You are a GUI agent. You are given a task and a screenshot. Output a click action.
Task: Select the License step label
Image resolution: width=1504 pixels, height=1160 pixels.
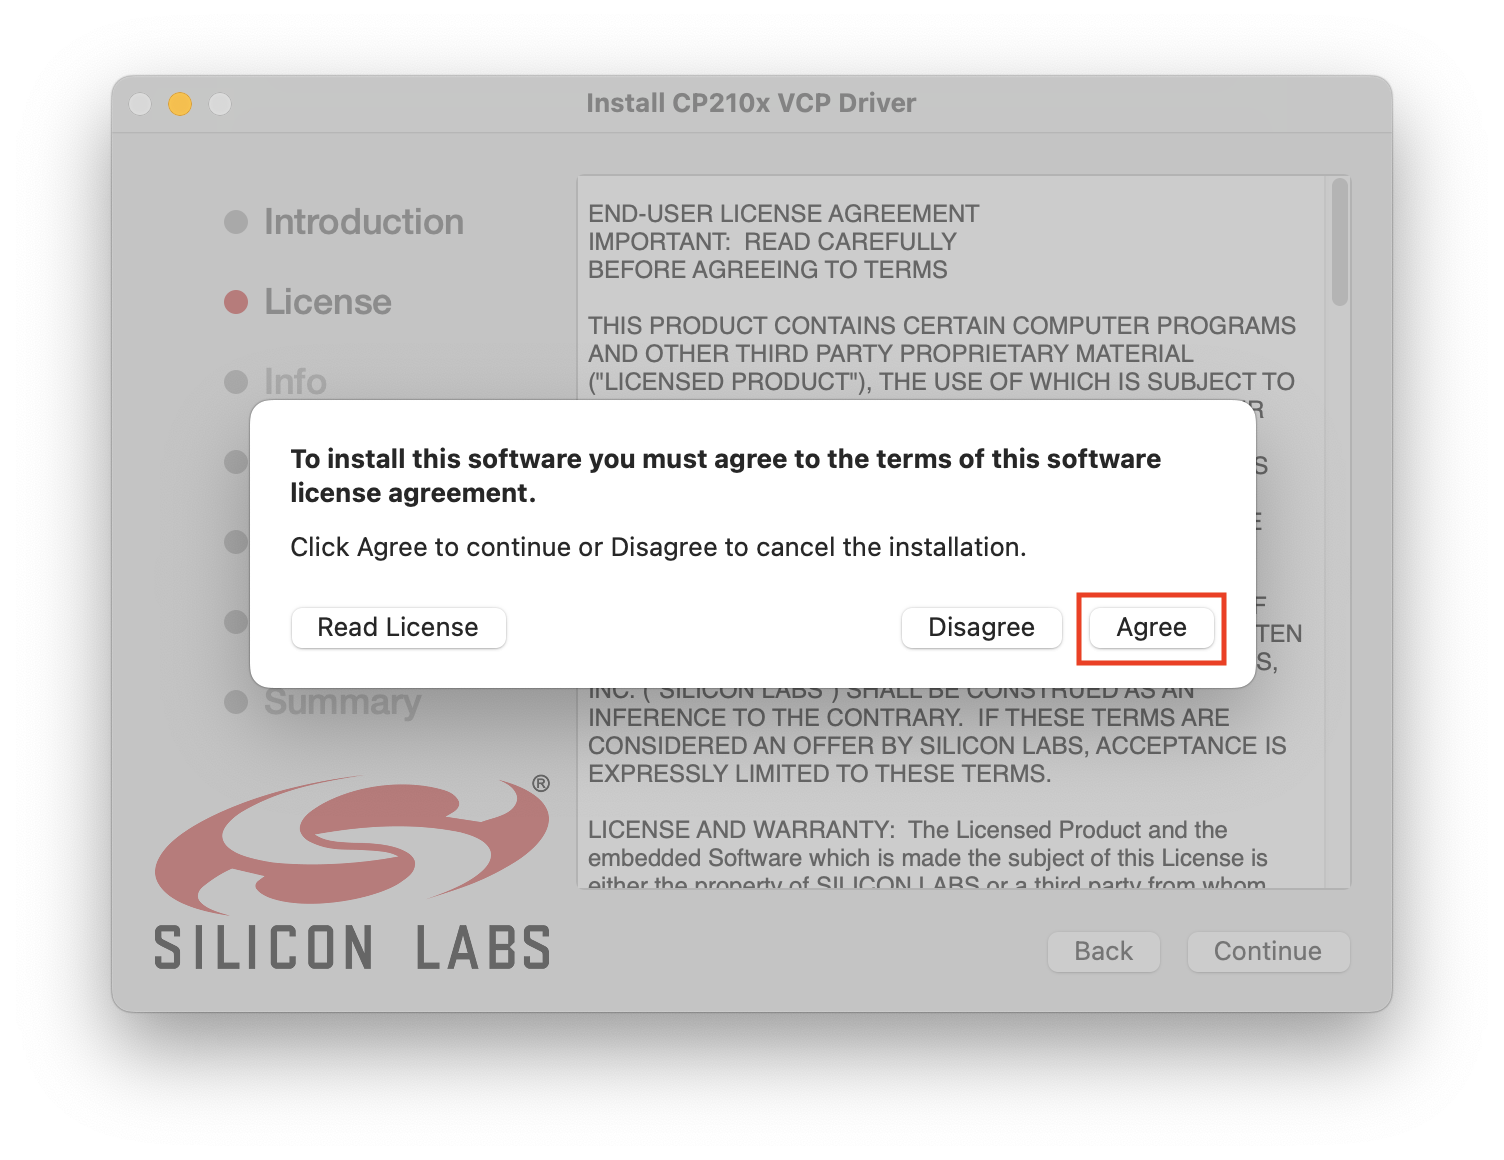(328, 302)
